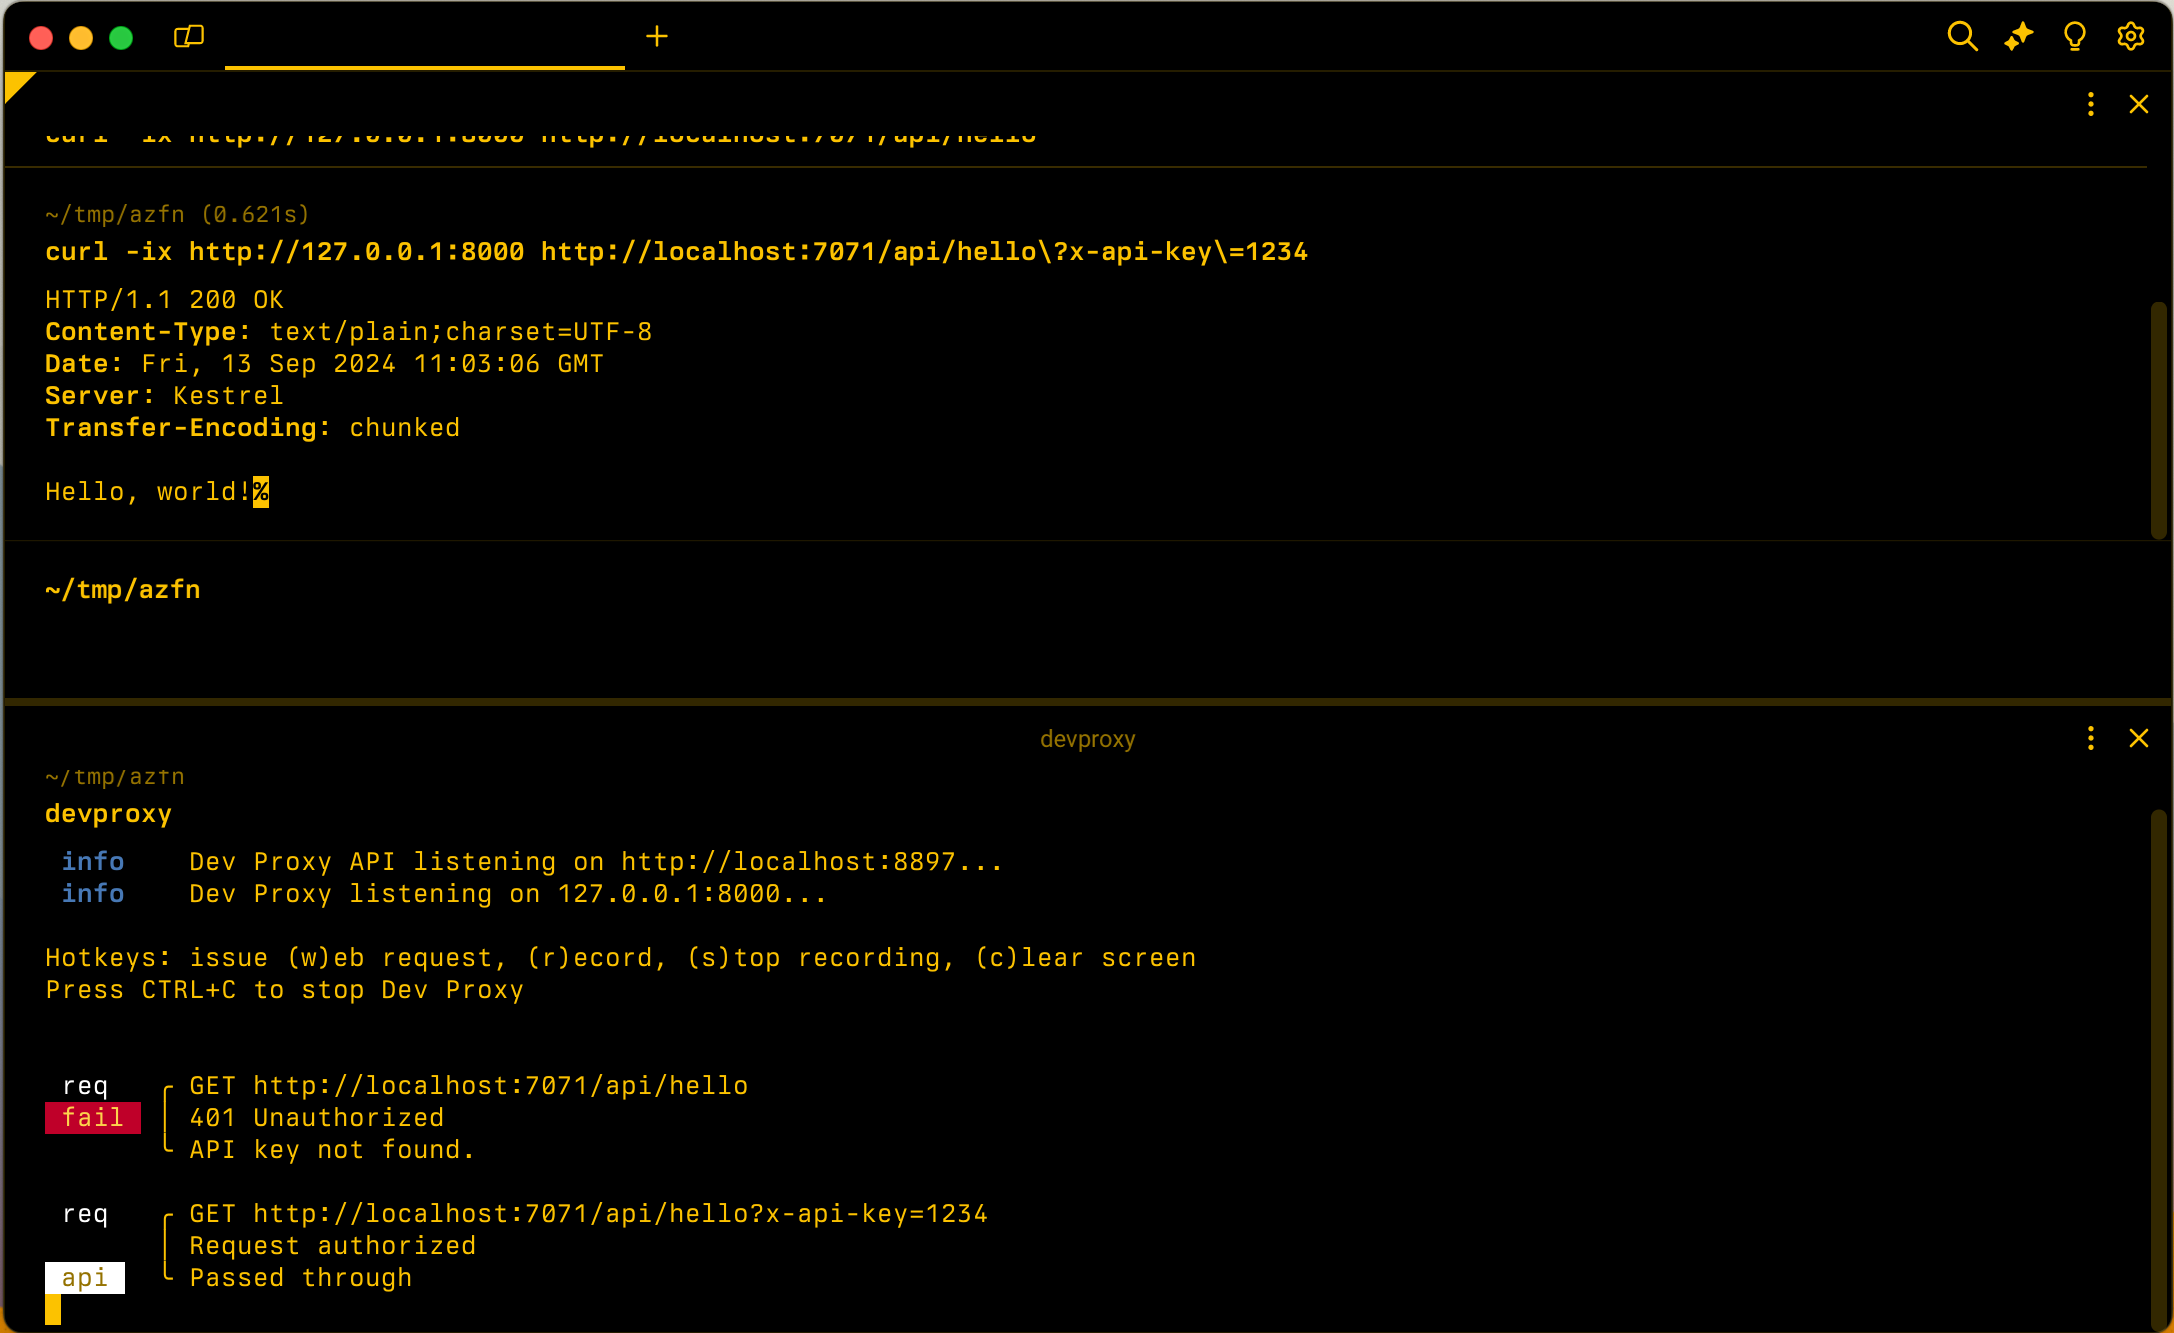Open the GET localhost:7071/api/hello?x-api-key=1234 URL
Viewport: 2174px width, 1333px height.
click(x=620, y=1214)
